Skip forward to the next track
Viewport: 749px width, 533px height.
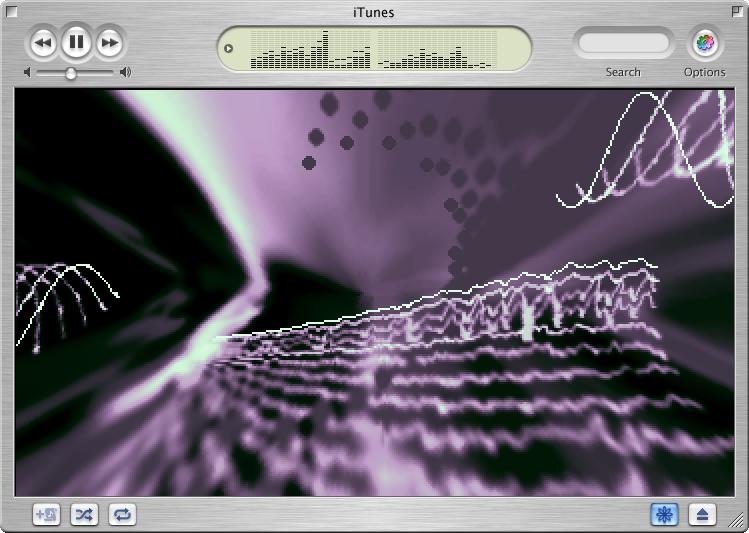click(x=110, y=43)
